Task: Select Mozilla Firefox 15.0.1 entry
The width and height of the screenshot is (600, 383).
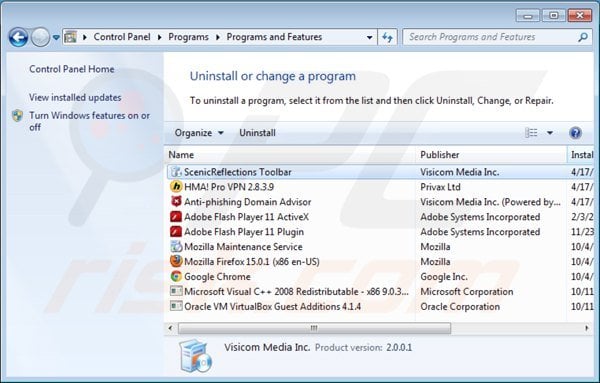Action: pyautogui.click(x=380, y=262)
